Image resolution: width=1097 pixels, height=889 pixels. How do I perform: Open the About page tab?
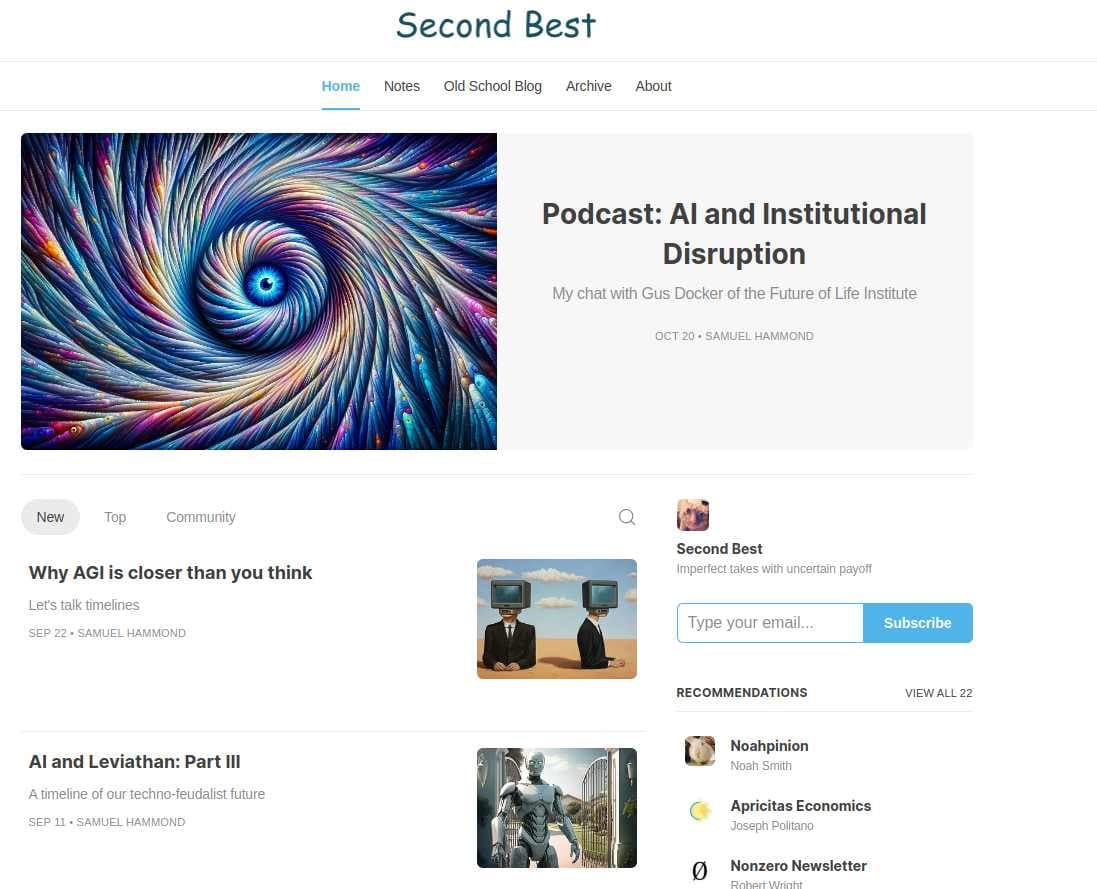tap(653, 86)
